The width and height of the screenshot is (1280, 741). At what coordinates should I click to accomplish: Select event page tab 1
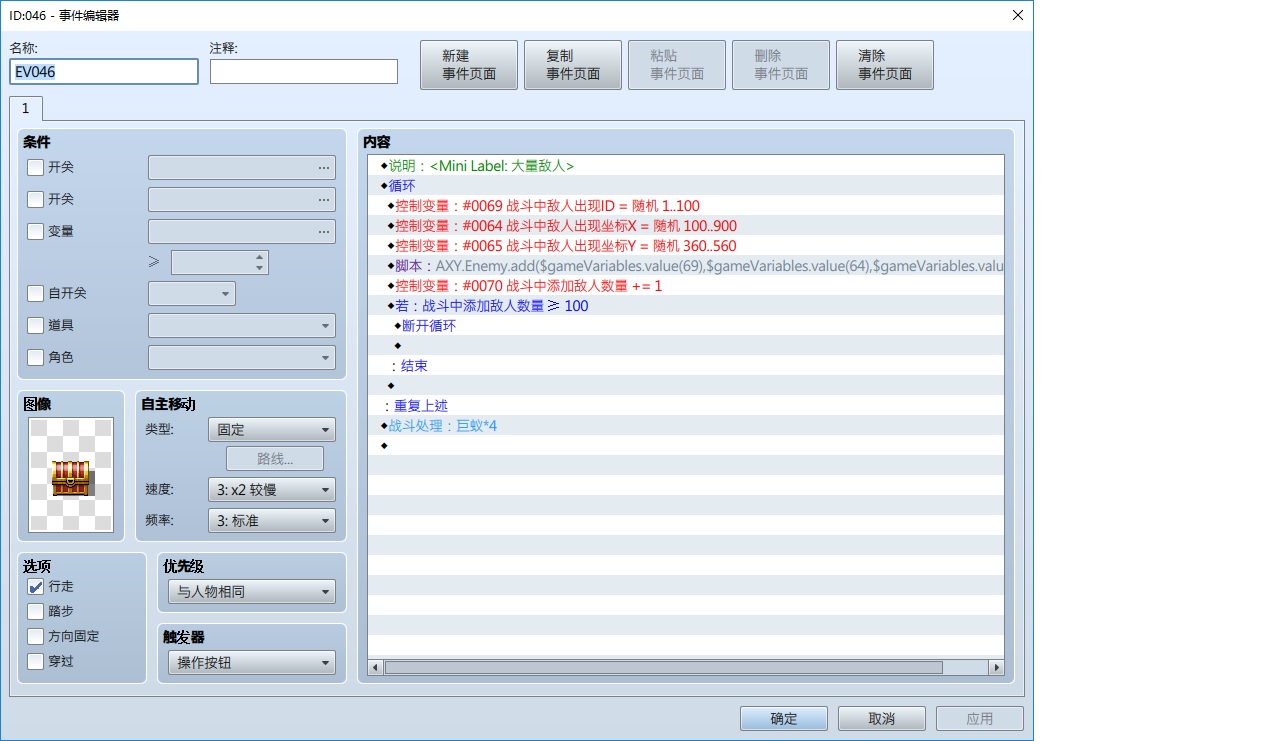click(26, 108)
